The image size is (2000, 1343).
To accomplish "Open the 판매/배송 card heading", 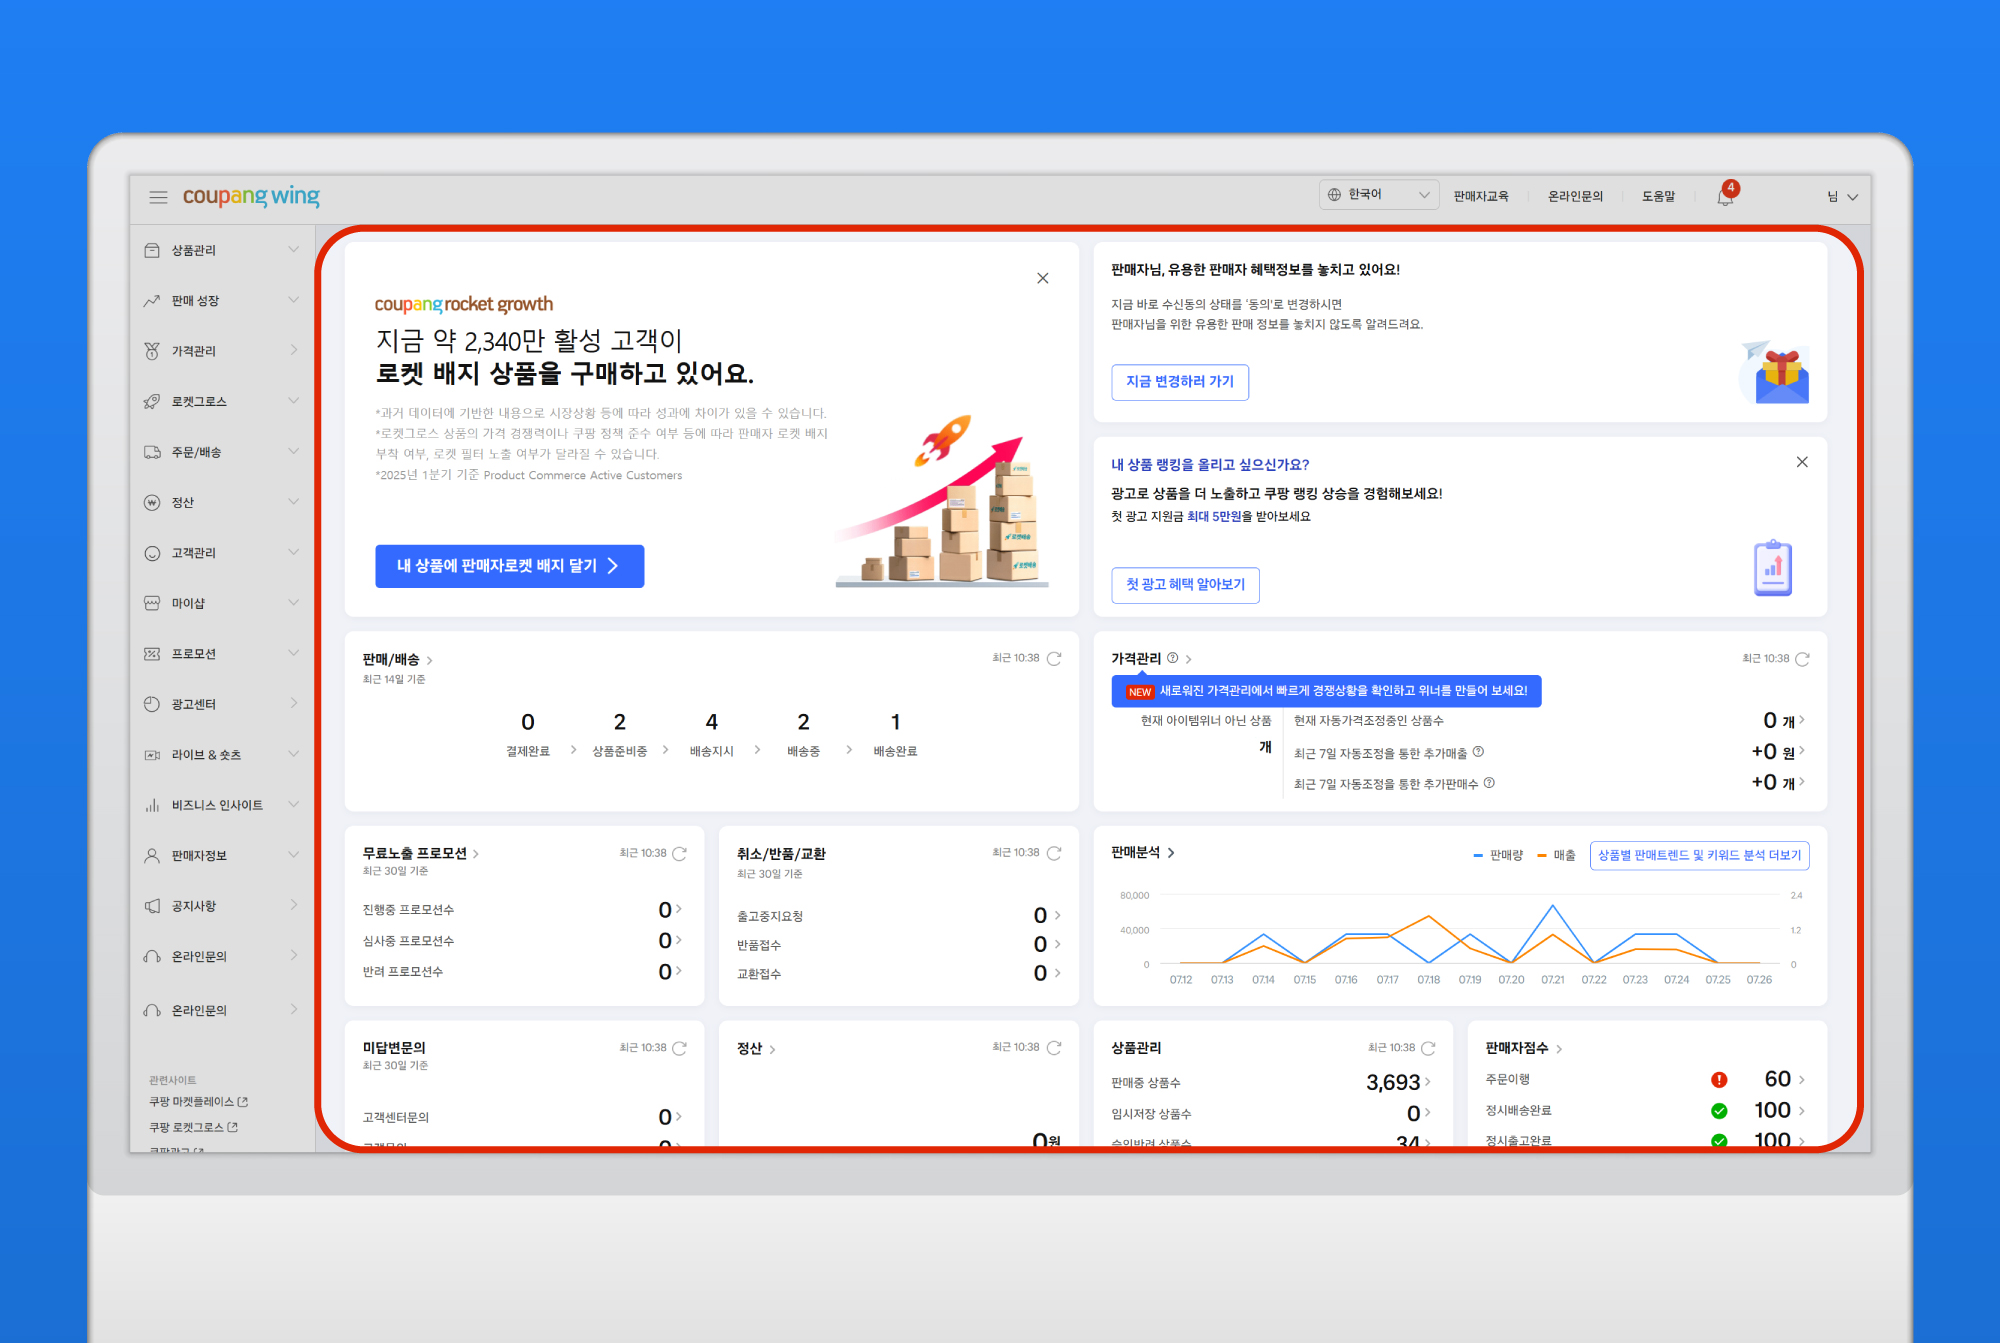I will tap(397, 660).
